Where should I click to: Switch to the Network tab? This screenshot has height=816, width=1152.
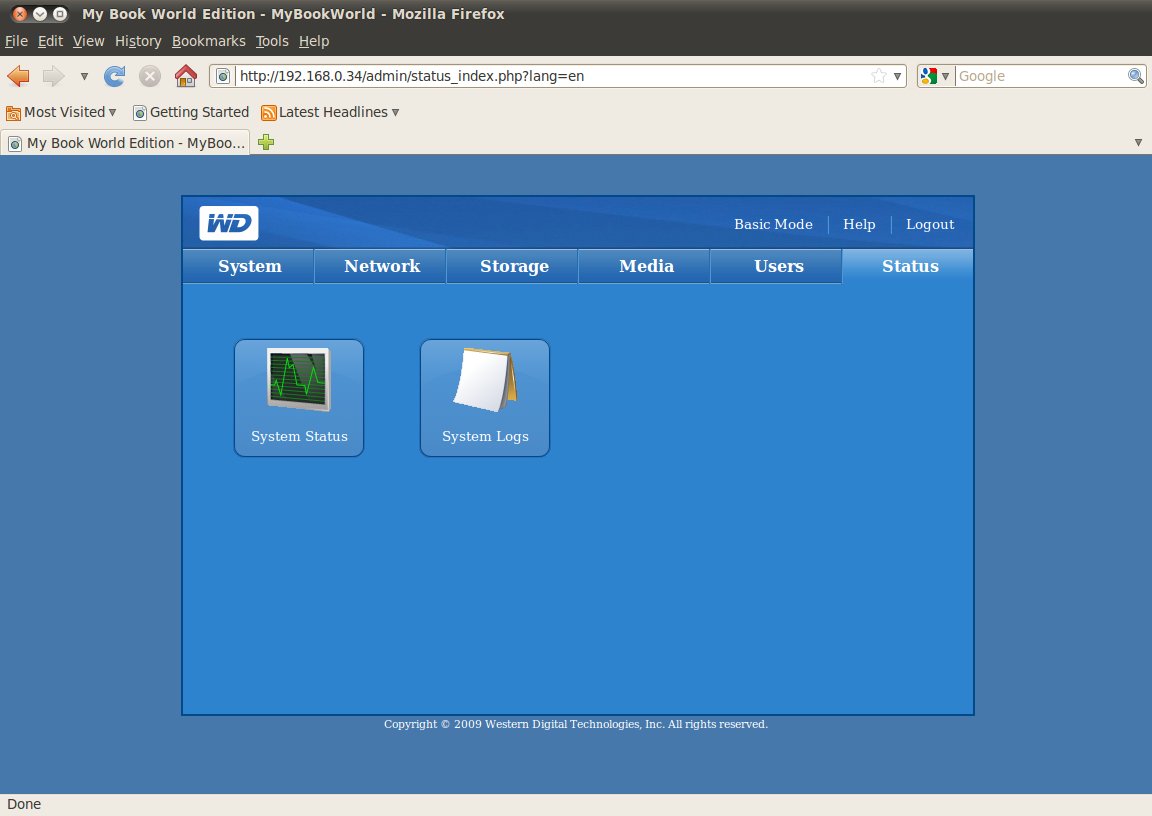(x=382, y=266)
